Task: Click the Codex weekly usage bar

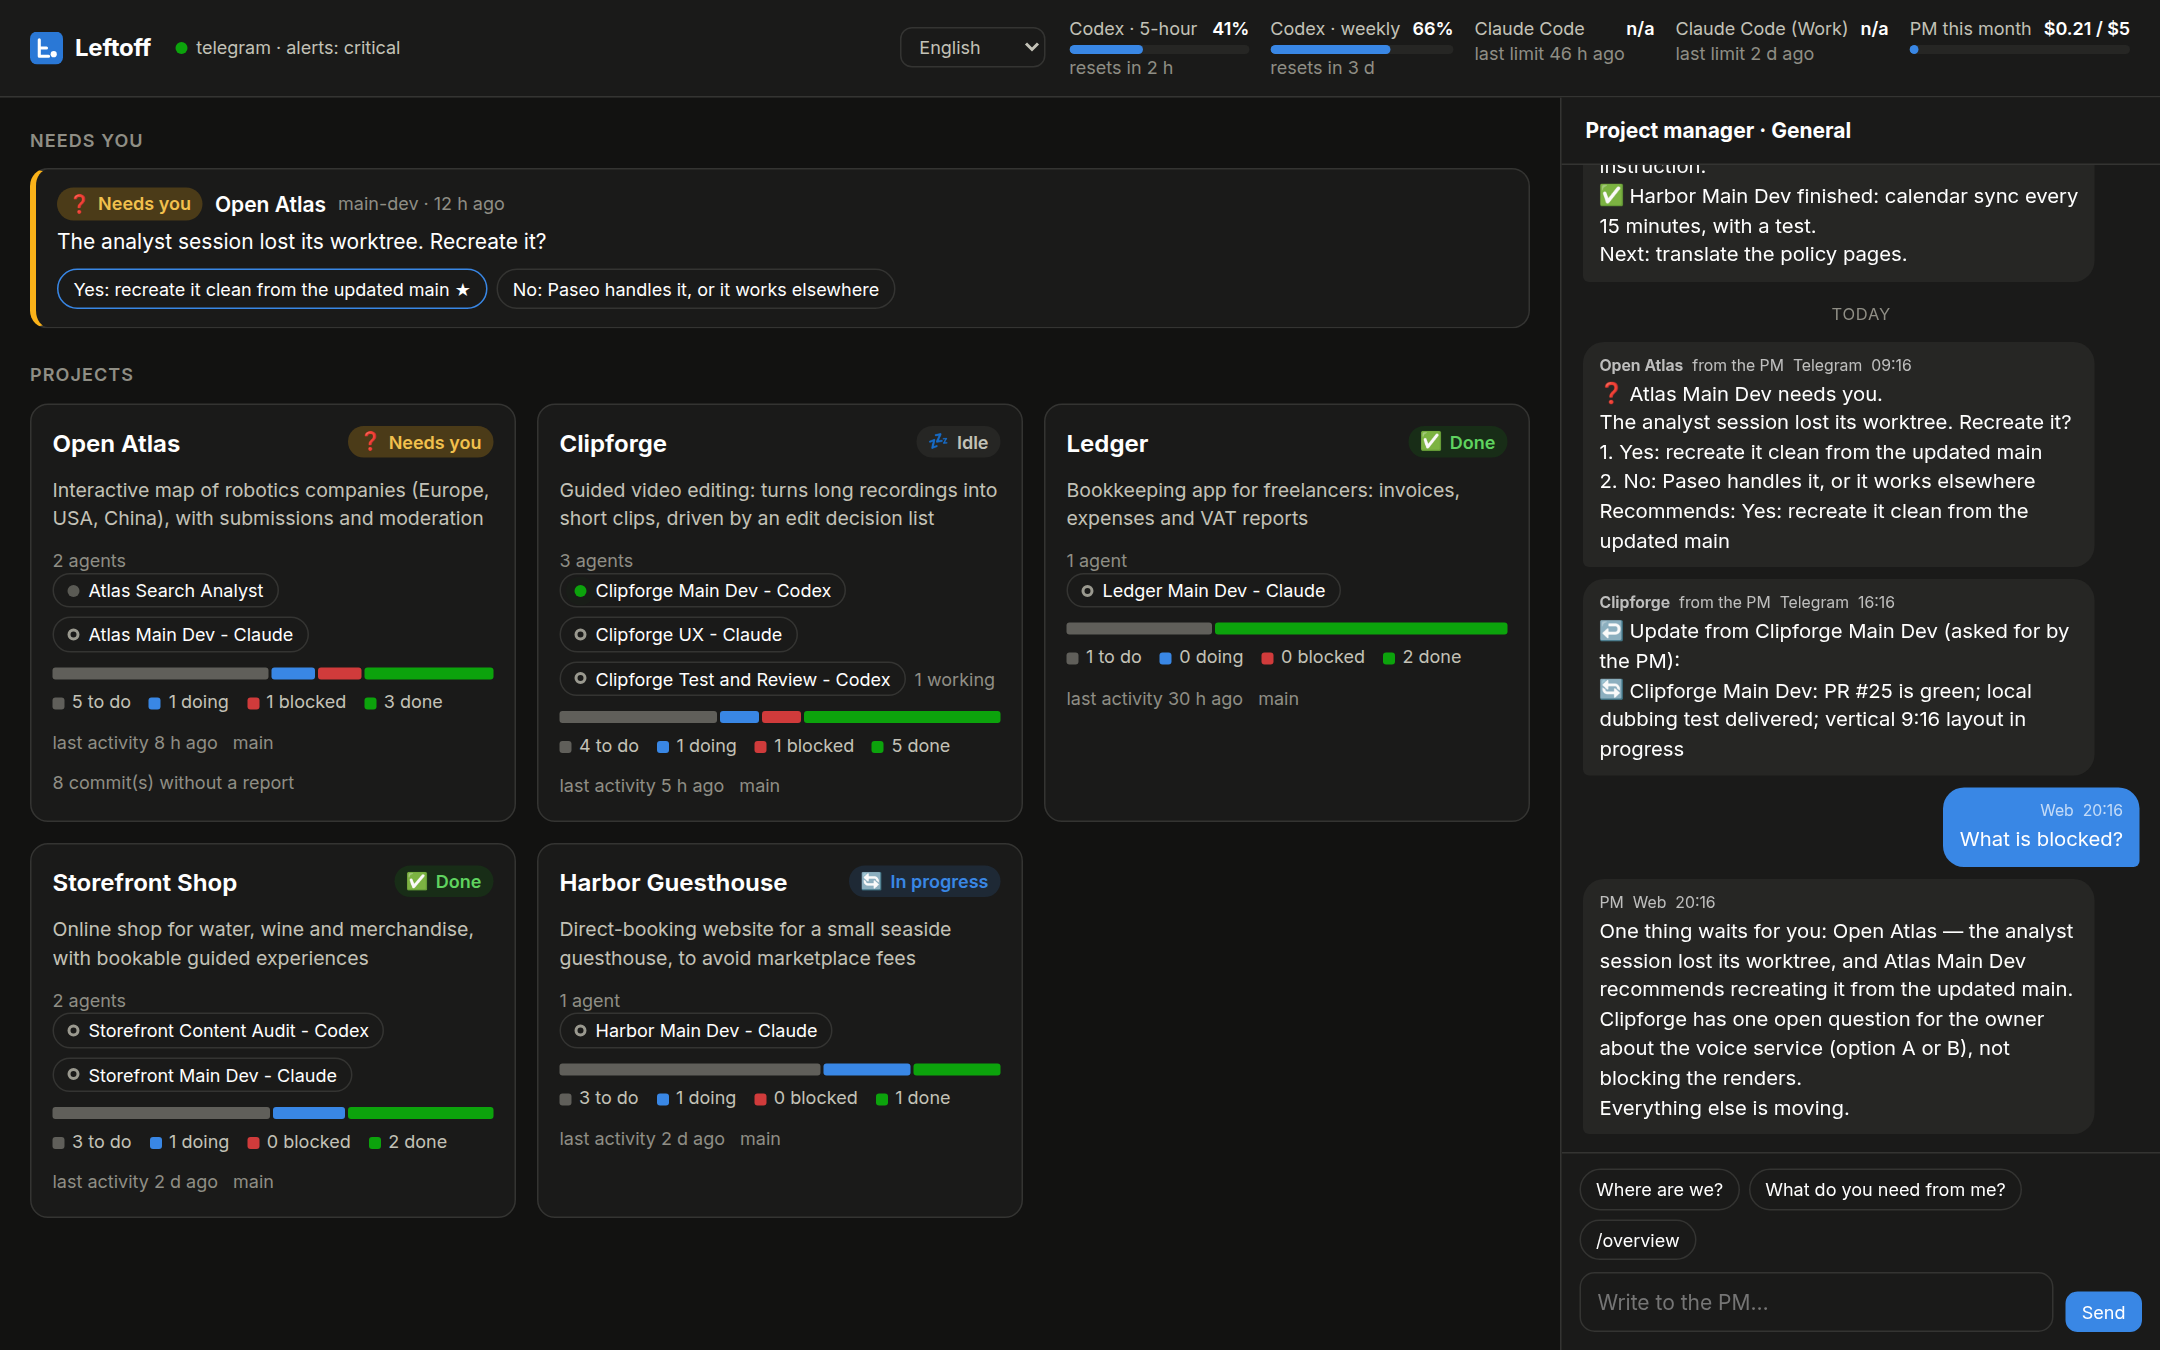Action: click(1361, 49)
